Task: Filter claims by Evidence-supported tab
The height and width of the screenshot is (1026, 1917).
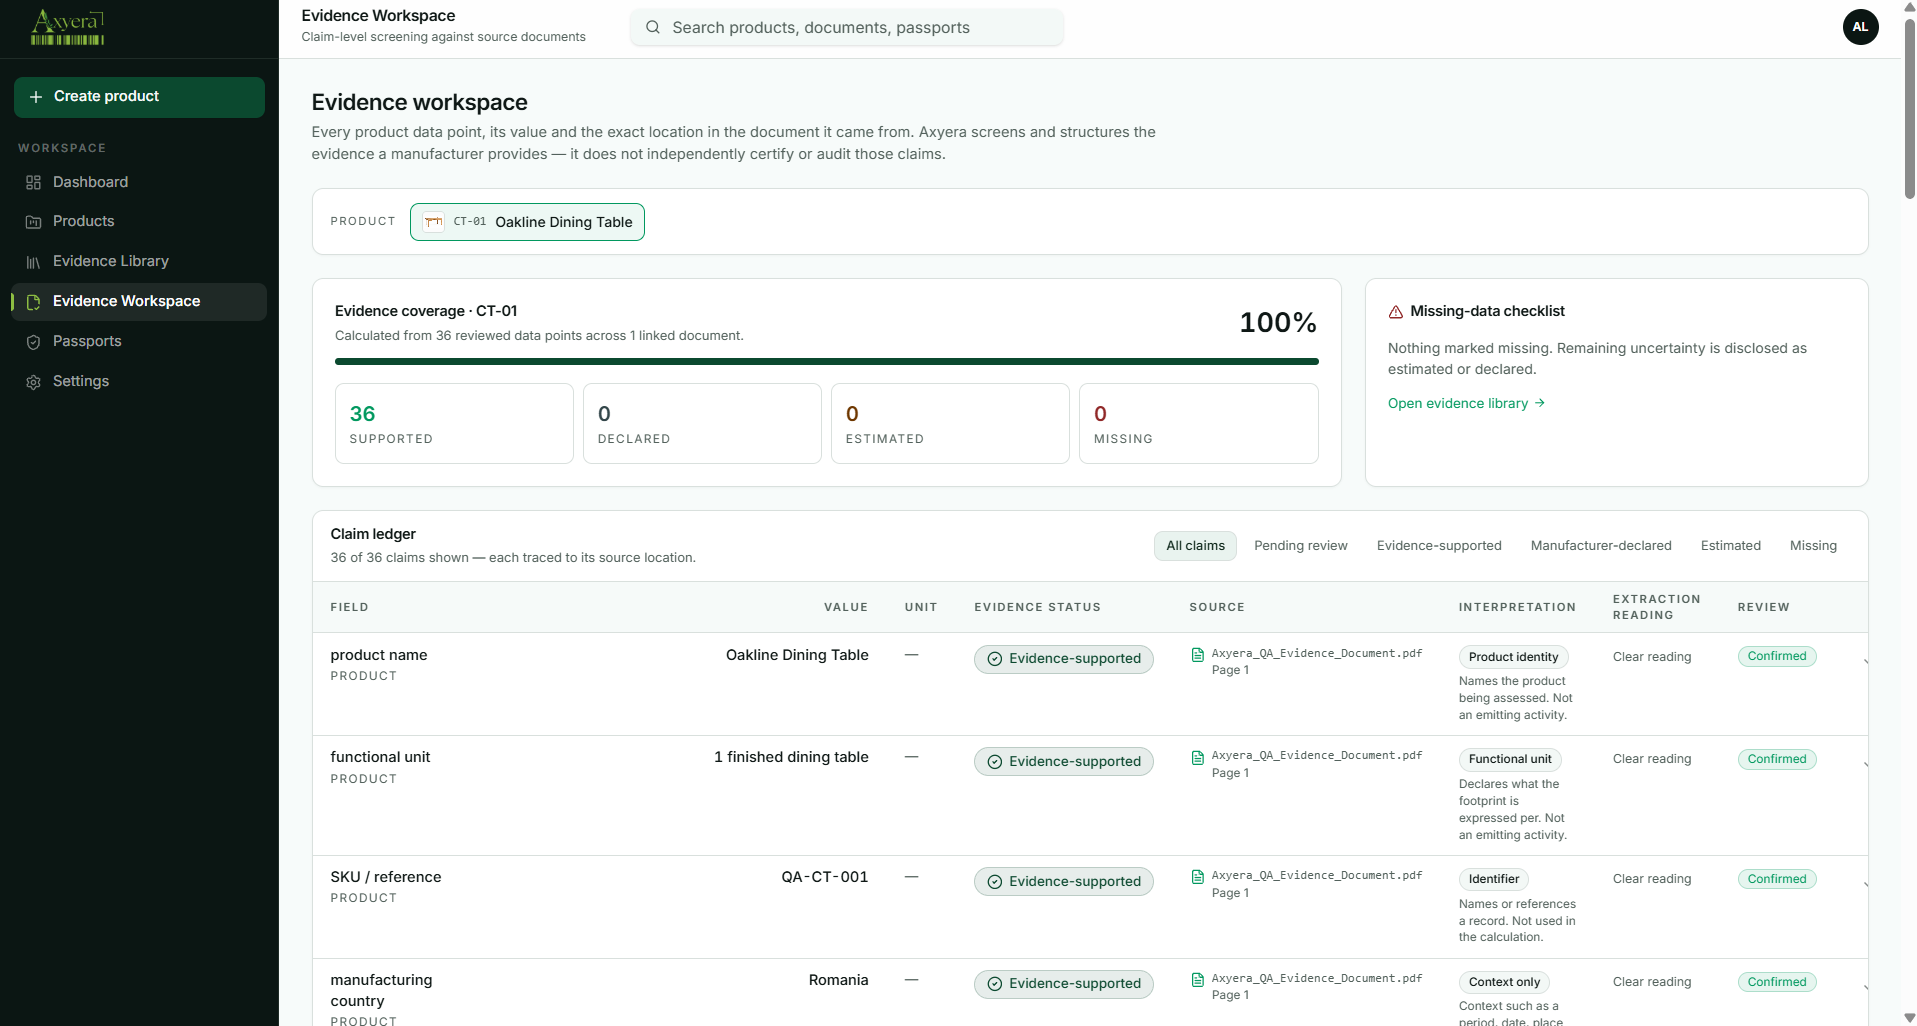Action: [1439, 546]
